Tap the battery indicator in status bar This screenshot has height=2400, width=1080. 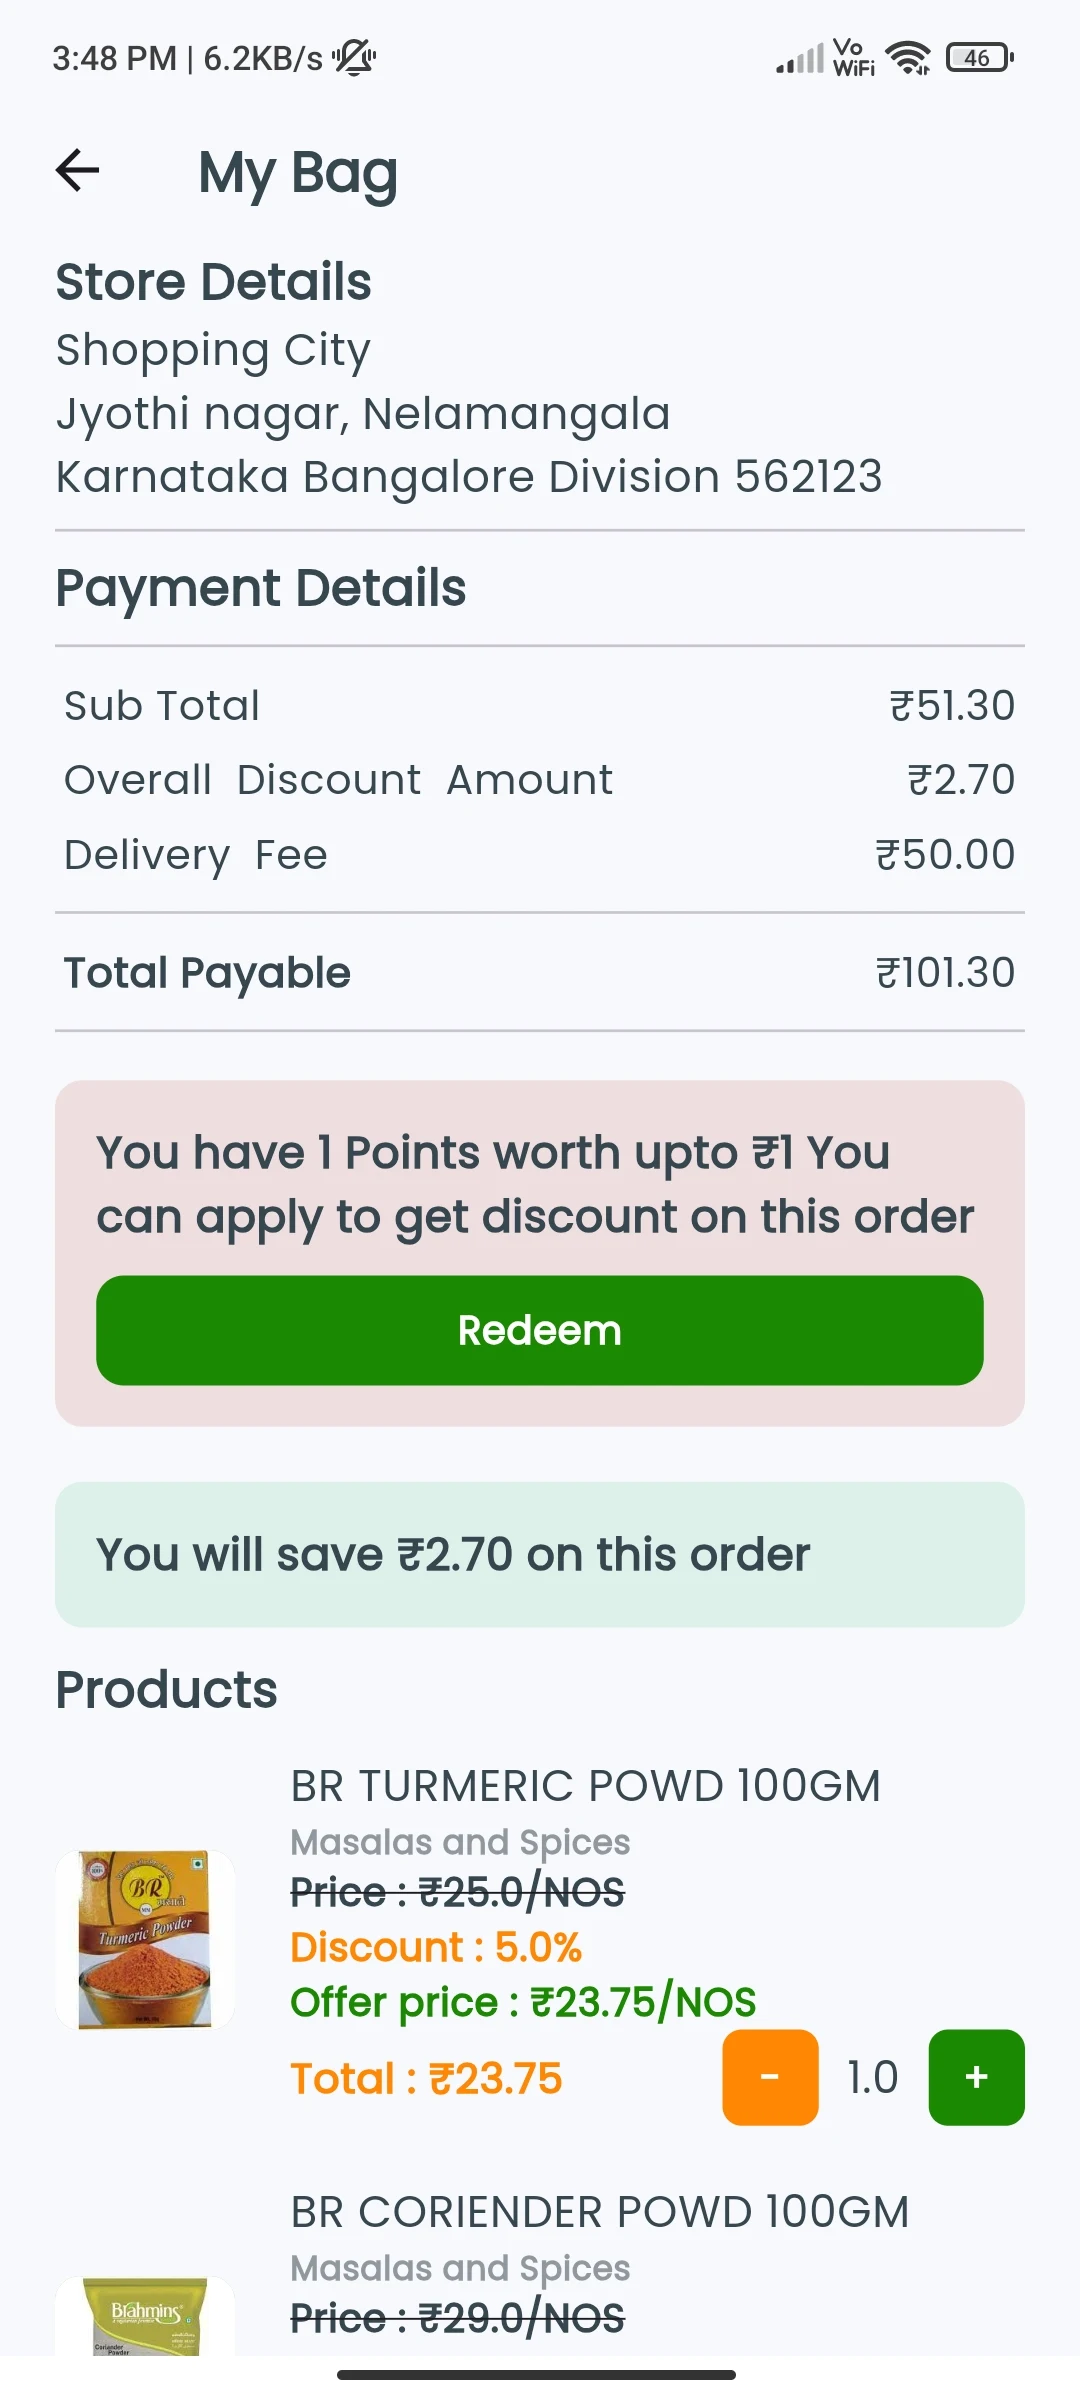[x=980, y=58]
